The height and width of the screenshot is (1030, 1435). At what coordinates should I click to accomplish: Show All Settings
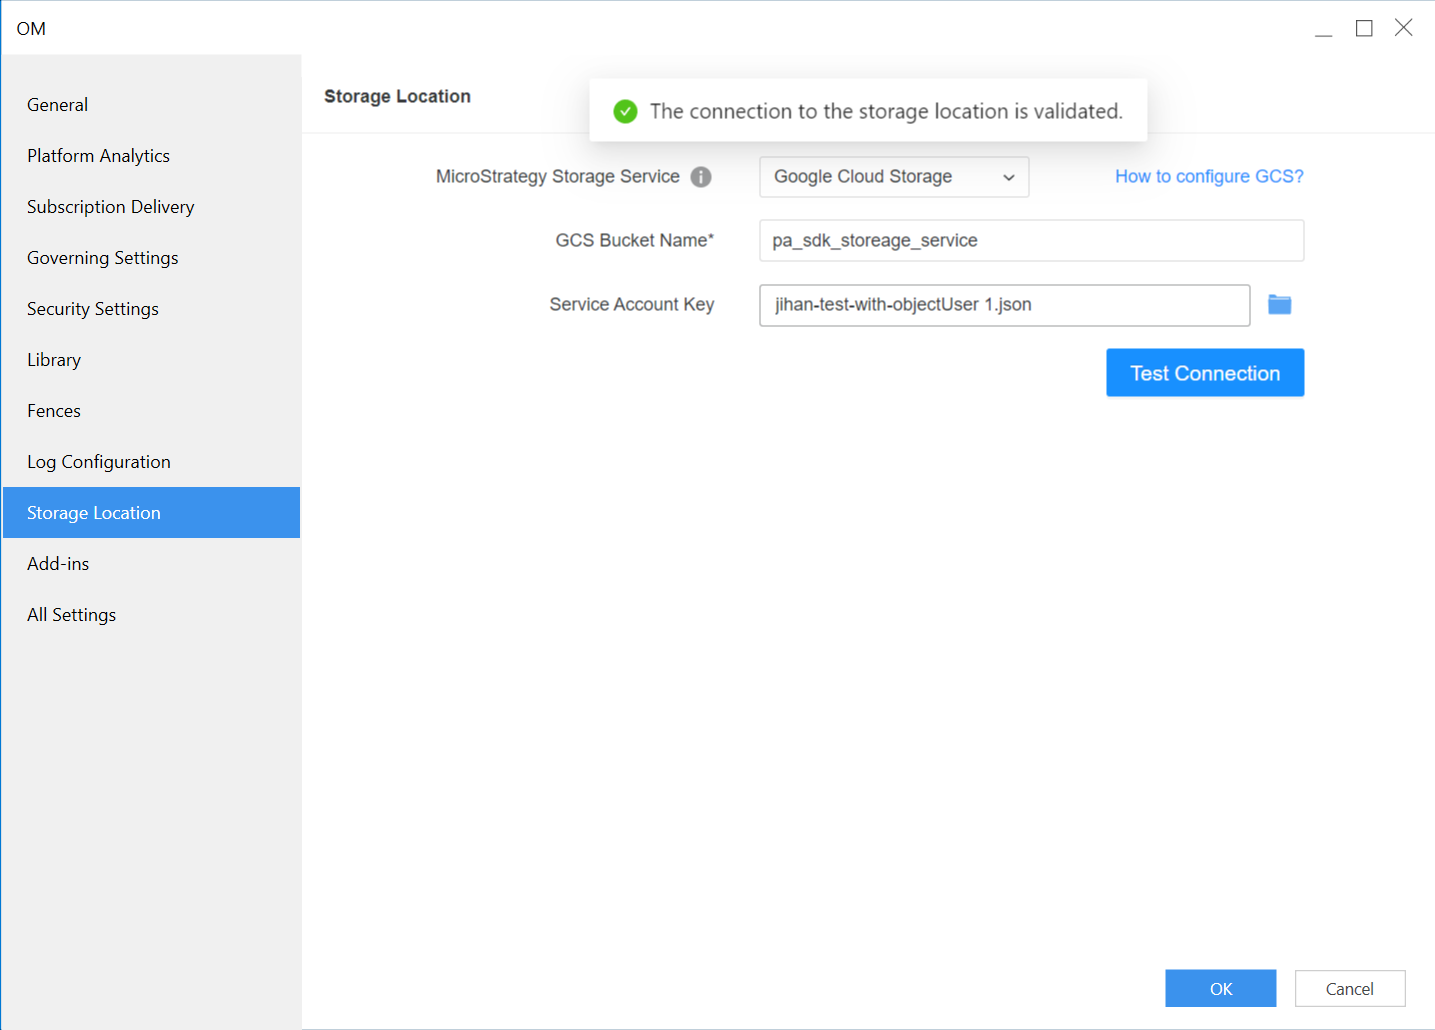(71, 615)
